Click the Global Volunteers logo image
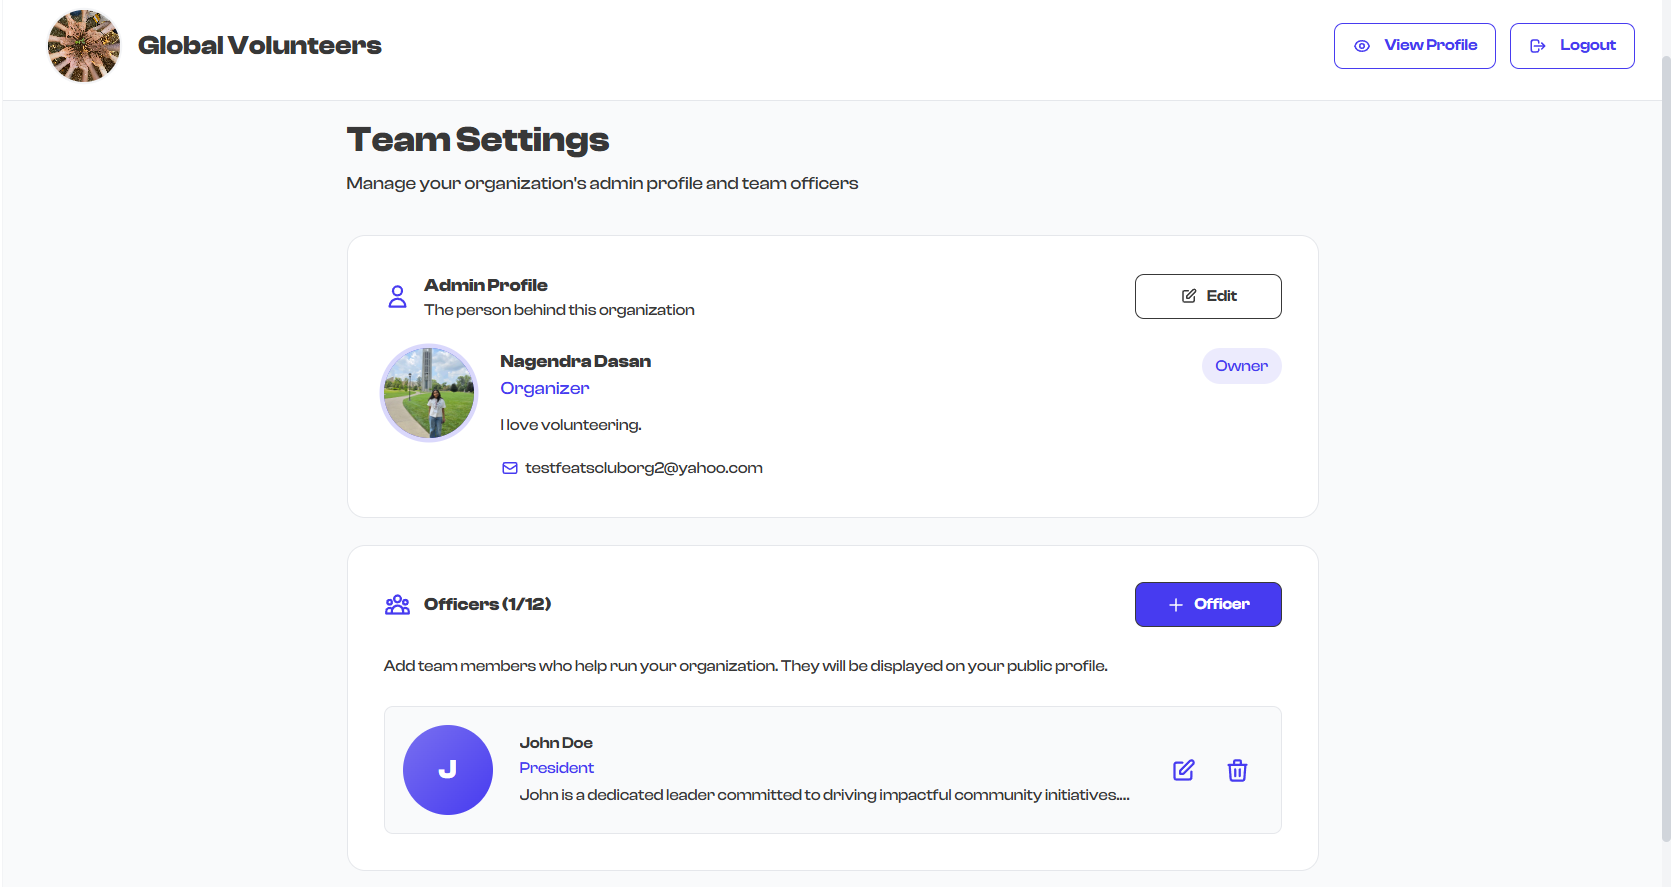The height and width of the screenshot is (887, 1671). pos(84,46)
